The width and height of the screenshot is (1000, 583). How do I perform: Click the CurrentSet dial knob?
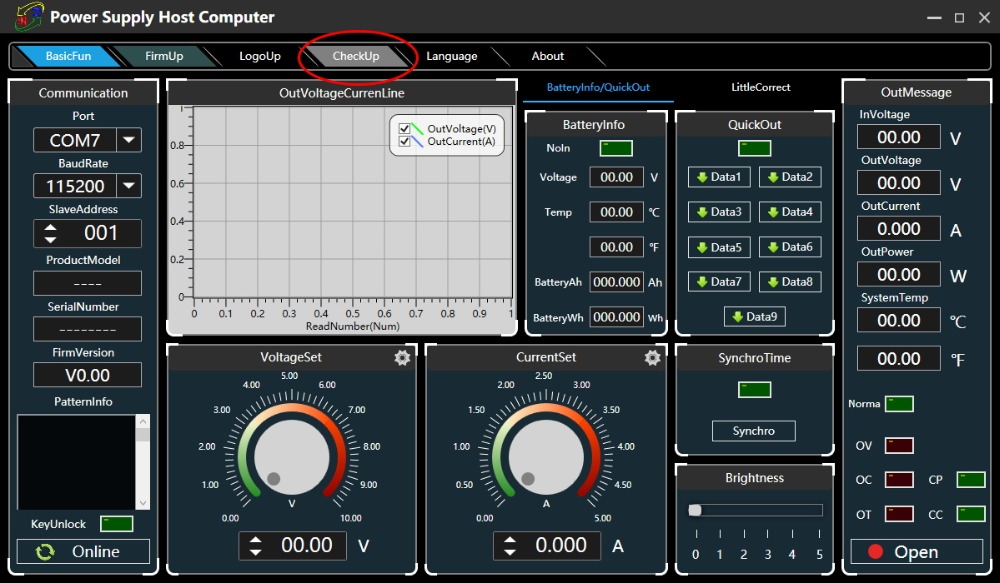(x=546, y=457)
